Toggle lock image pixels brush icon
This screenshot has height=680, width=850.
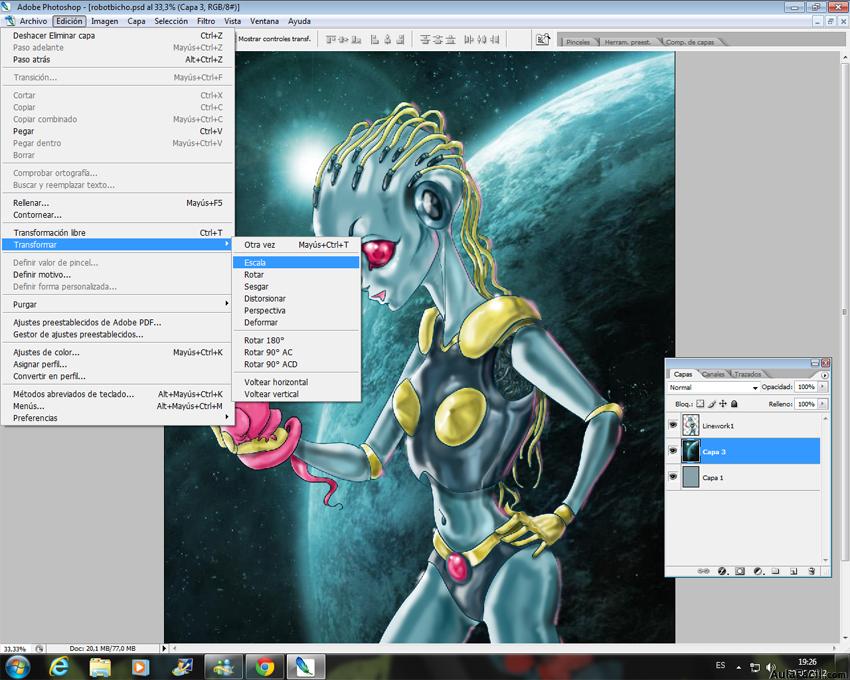[x=711, y=404]
